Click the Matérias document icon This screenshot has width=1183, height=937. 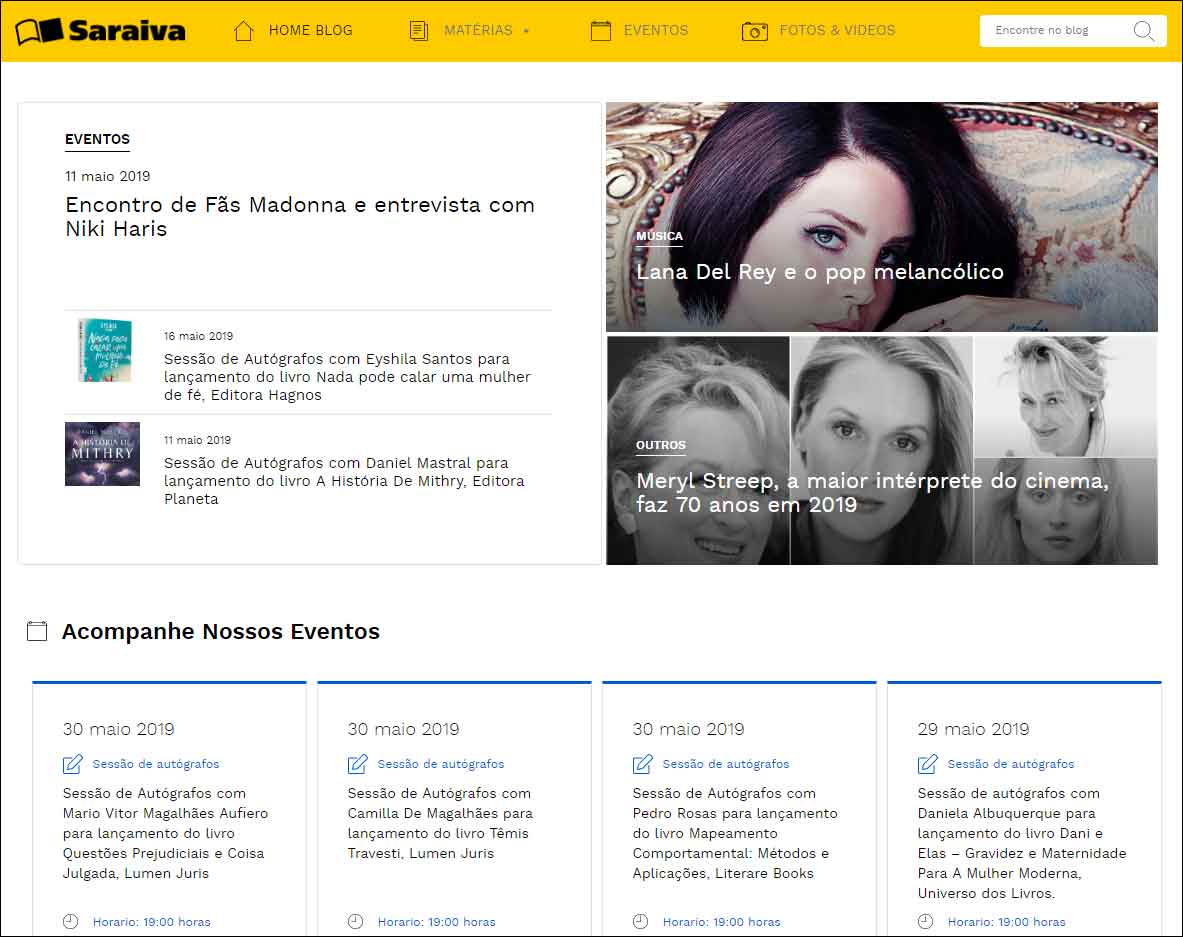[x=419, y=31]
